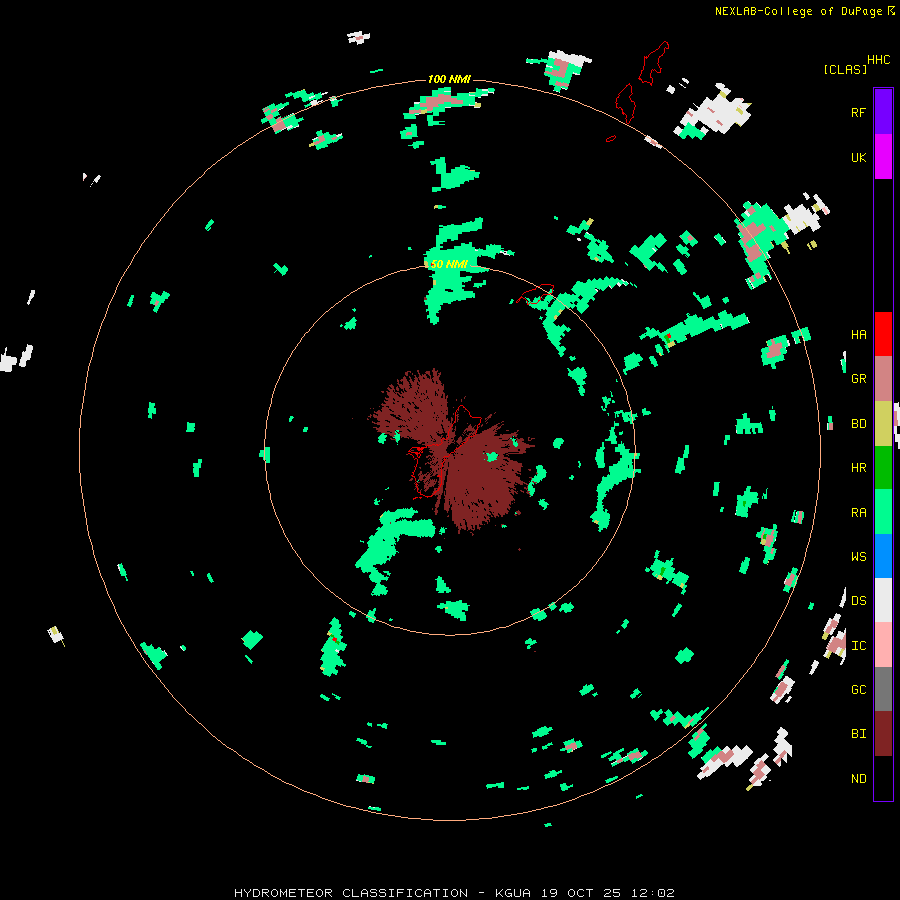
Task: Select the GR legend color block
Action: (x=883, y=378)
